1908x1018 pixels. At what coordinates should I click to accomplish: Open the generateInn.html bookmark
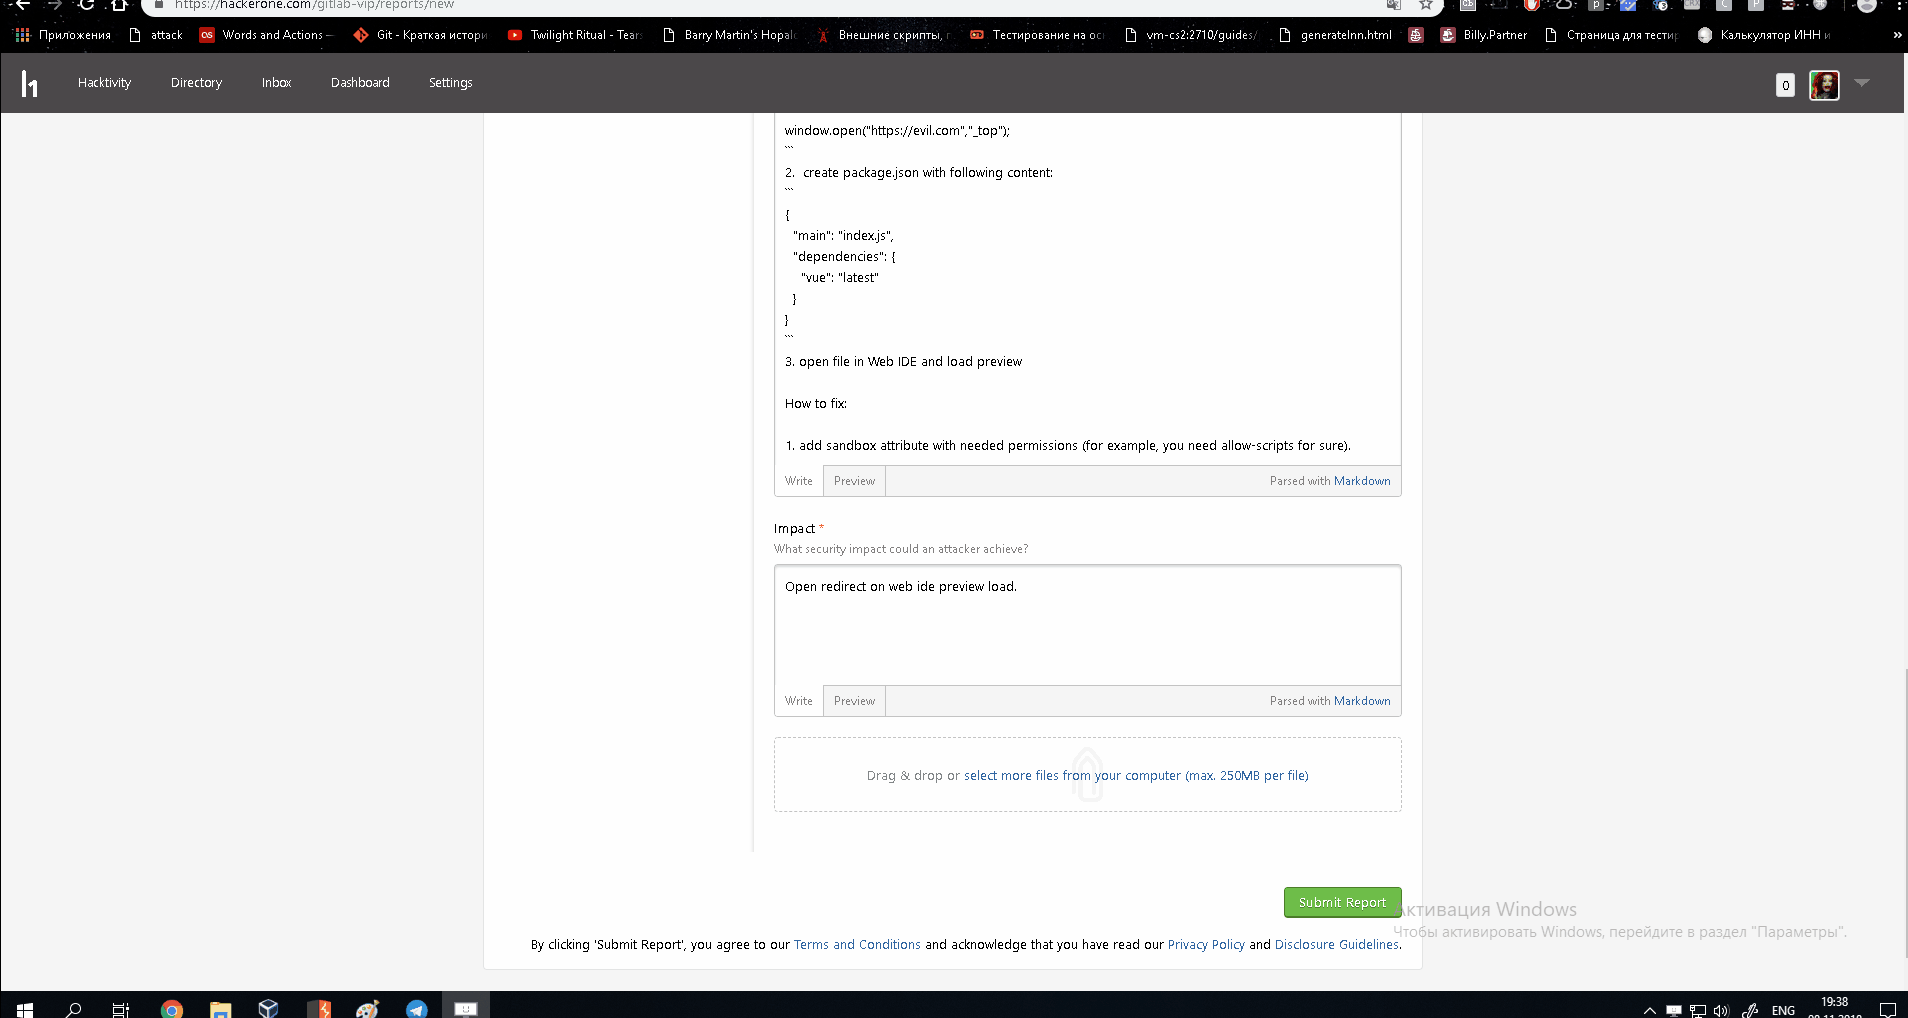1335,35
